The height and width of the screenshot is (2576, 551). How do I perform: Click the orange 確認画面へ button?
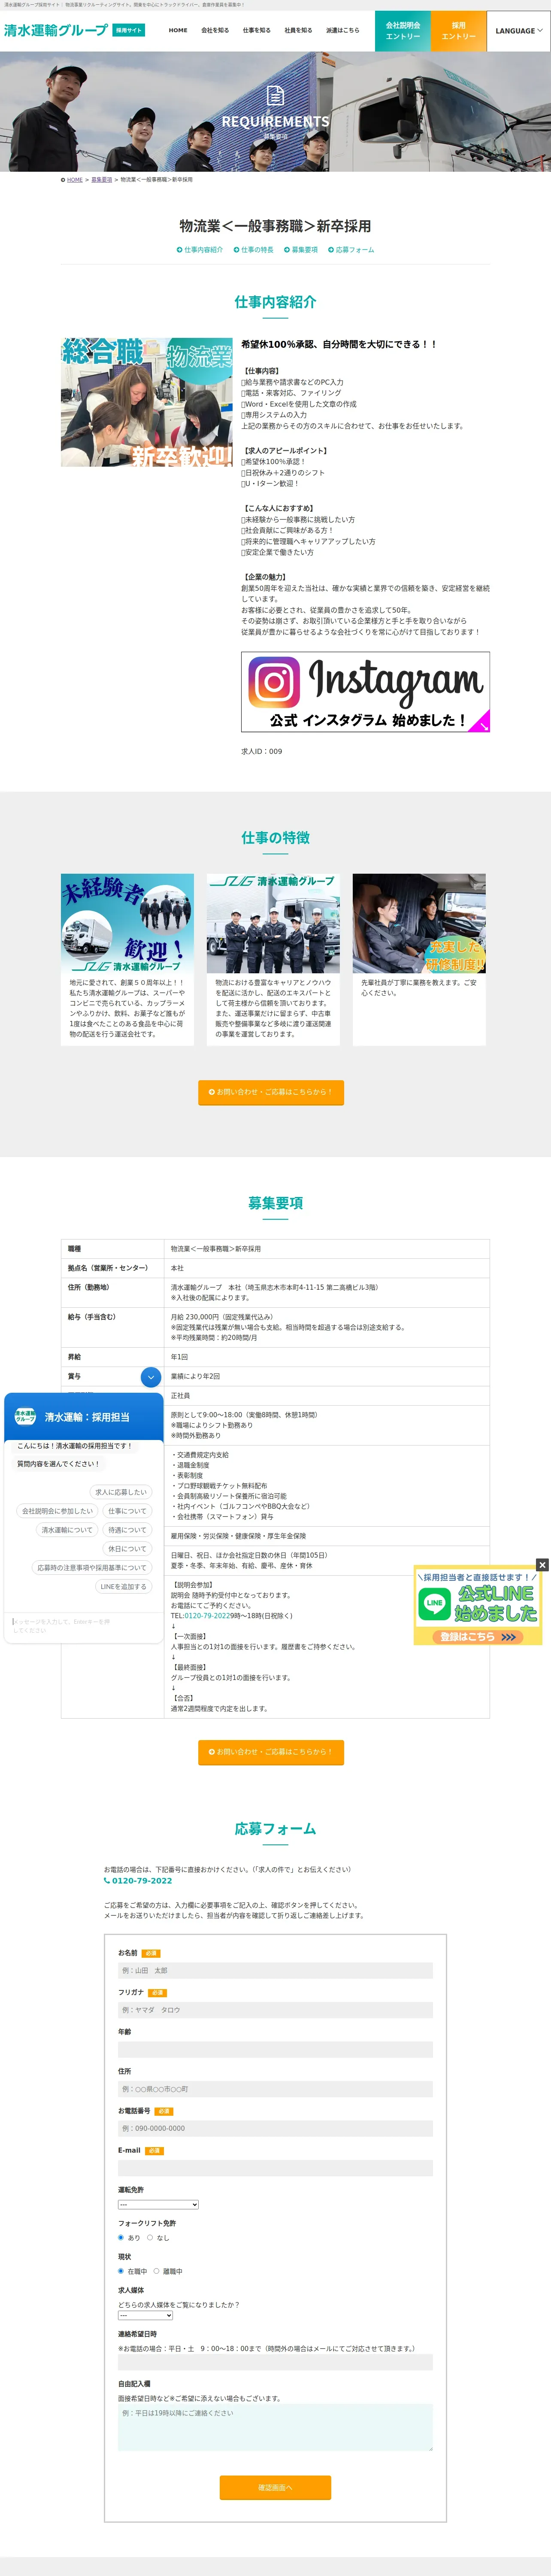275,2487
